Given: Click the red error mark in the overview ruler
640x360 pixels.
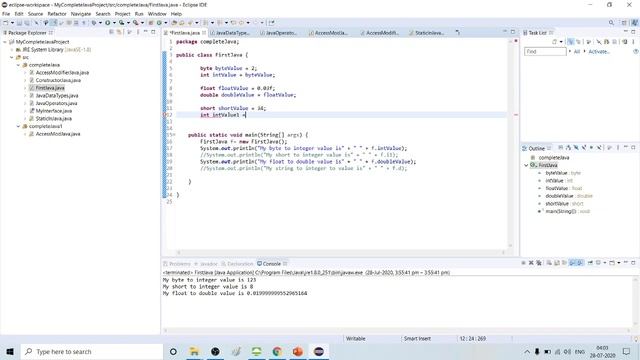Looking at the screenshot, I should (516, 115).
